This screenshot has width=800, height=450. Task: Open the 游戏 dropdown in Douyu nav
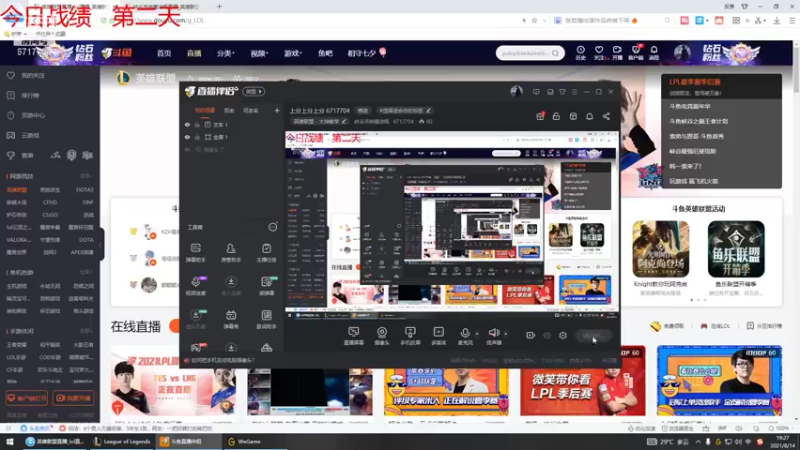(293, 53)
